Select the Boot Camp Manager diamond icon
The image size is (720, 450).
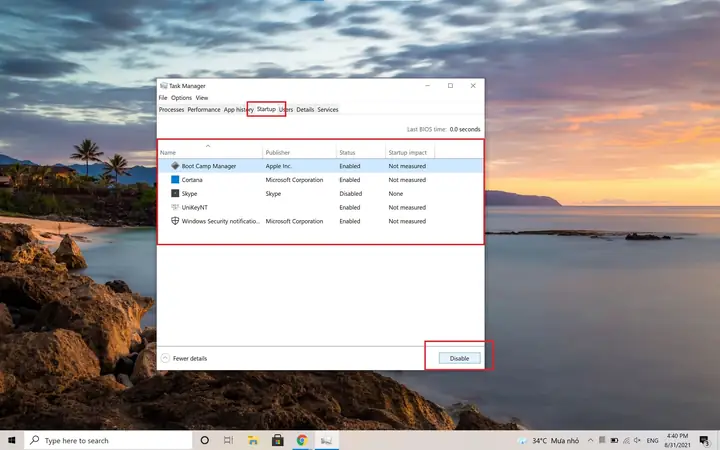[x=175, y=166]
